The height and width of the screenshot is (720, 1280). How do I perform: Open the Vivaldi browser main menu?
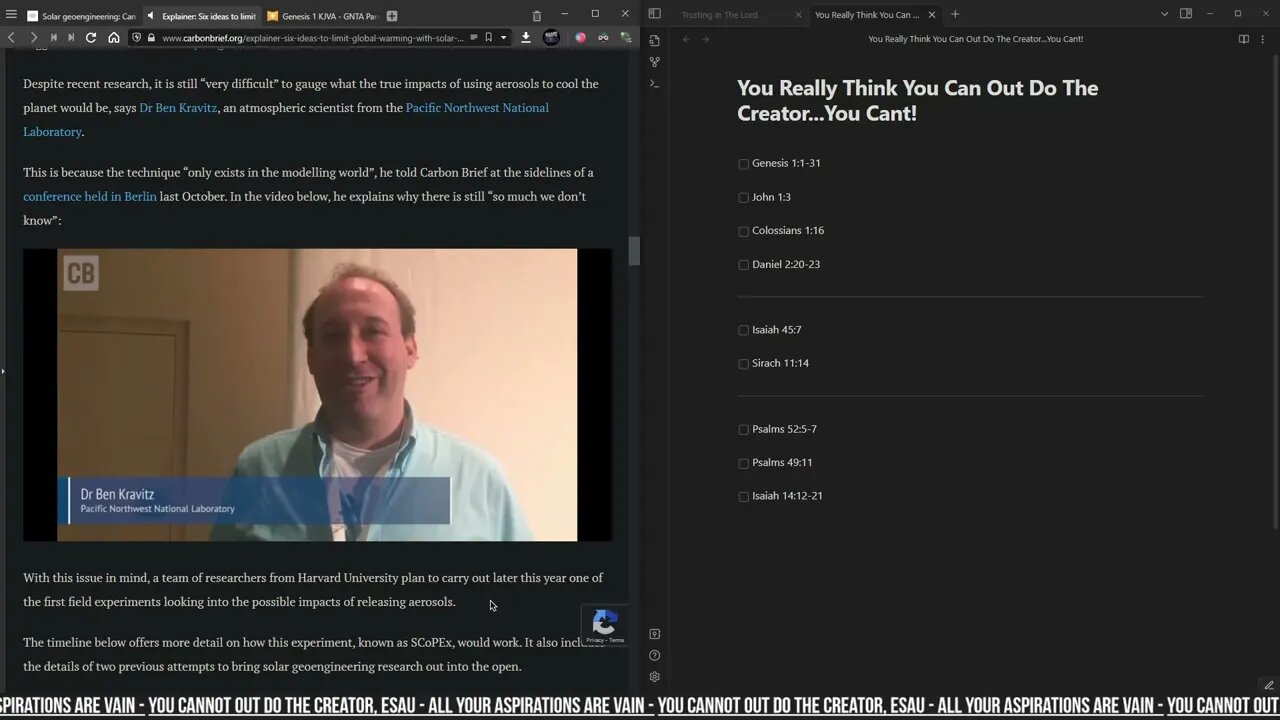click(x=11, y=15)
